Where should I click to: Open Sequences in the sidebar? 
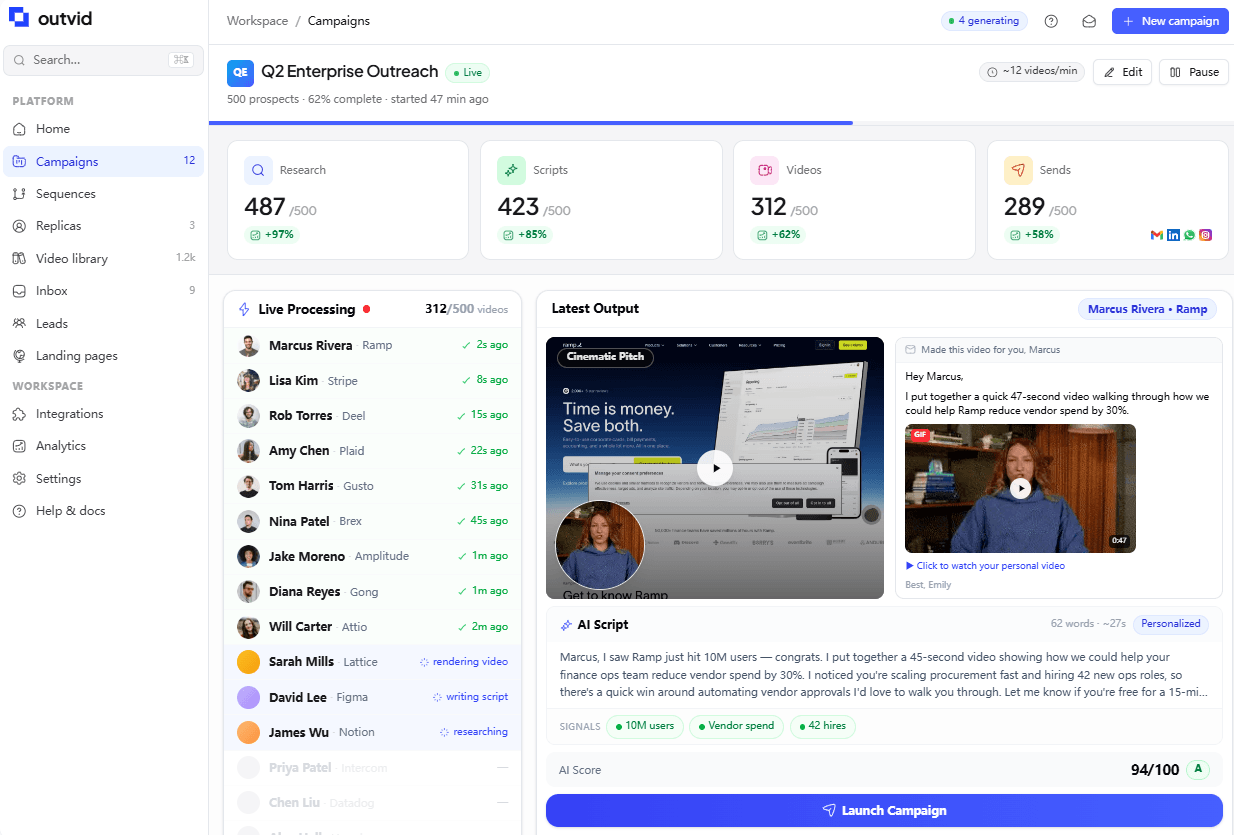[x=104, y=194]
